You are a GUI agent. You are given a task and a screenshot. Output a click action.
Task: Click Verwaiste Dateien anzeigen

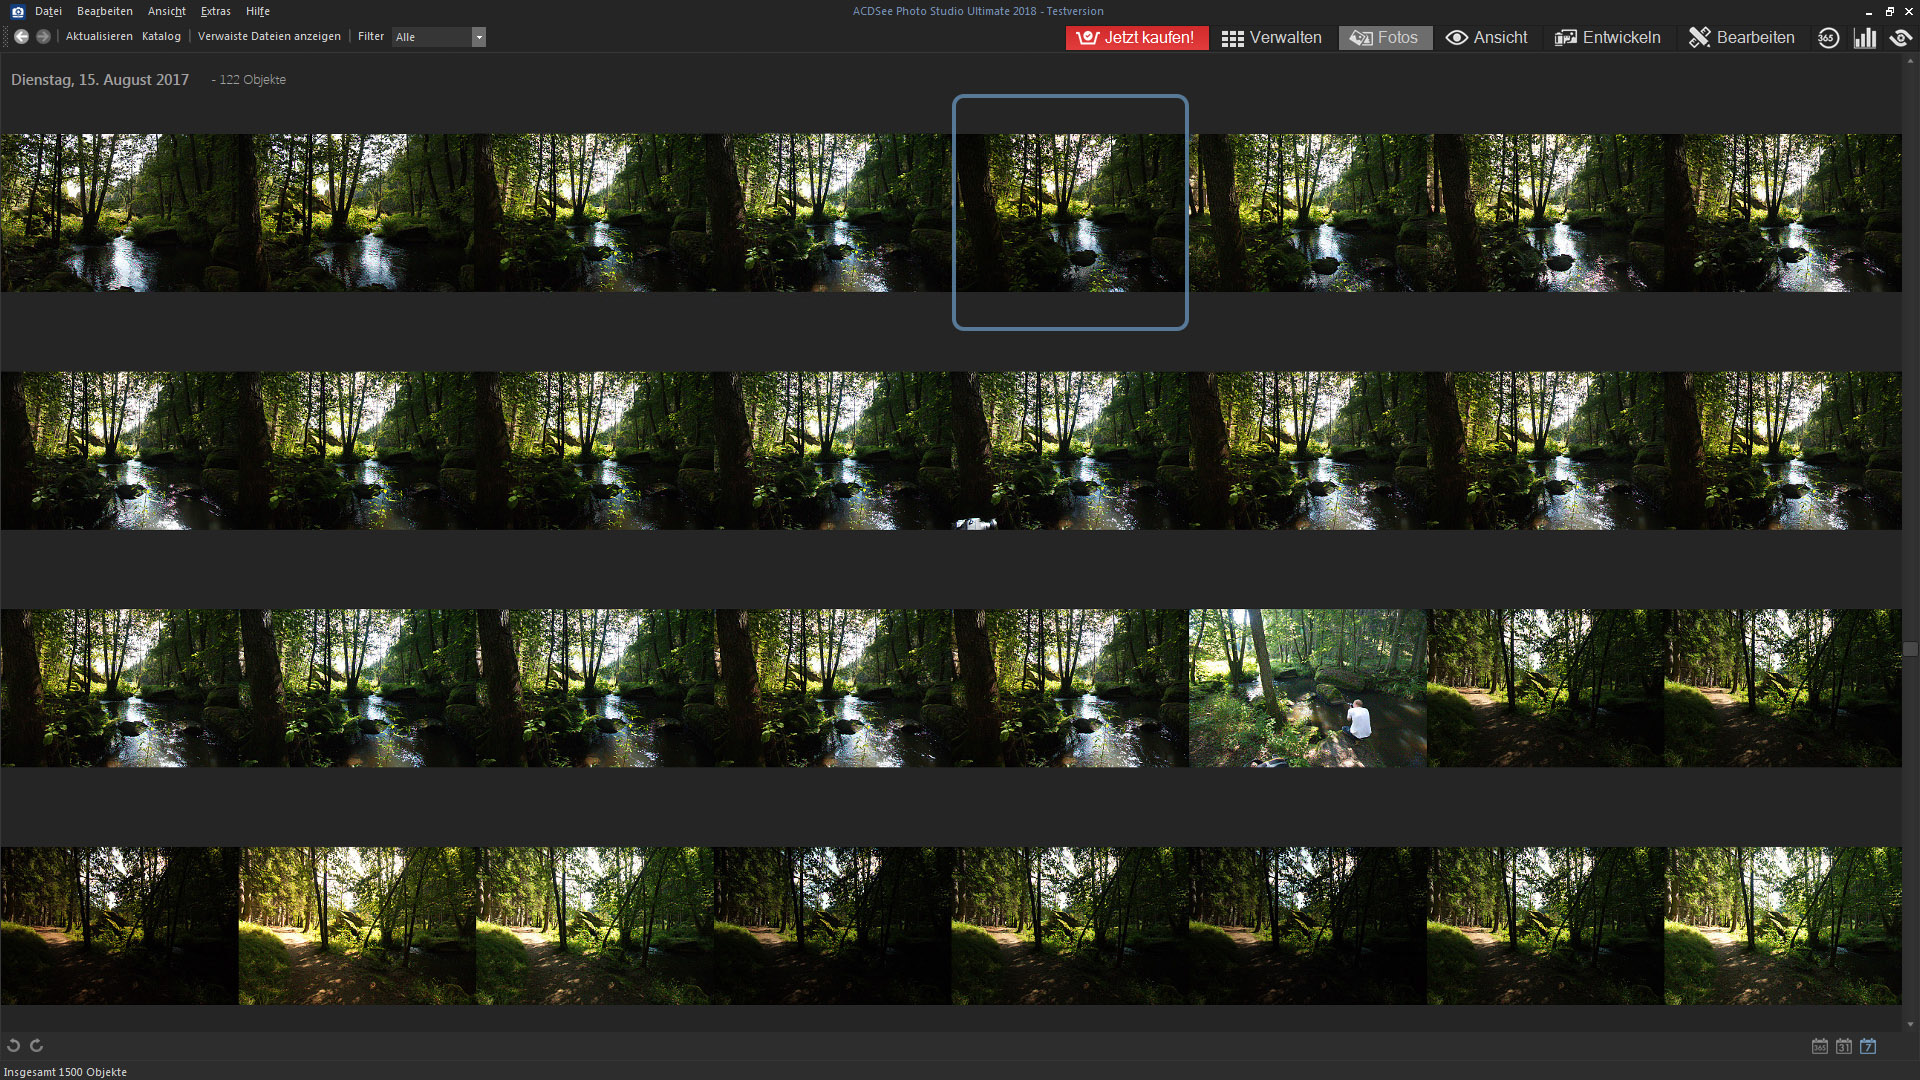point(269,37)
